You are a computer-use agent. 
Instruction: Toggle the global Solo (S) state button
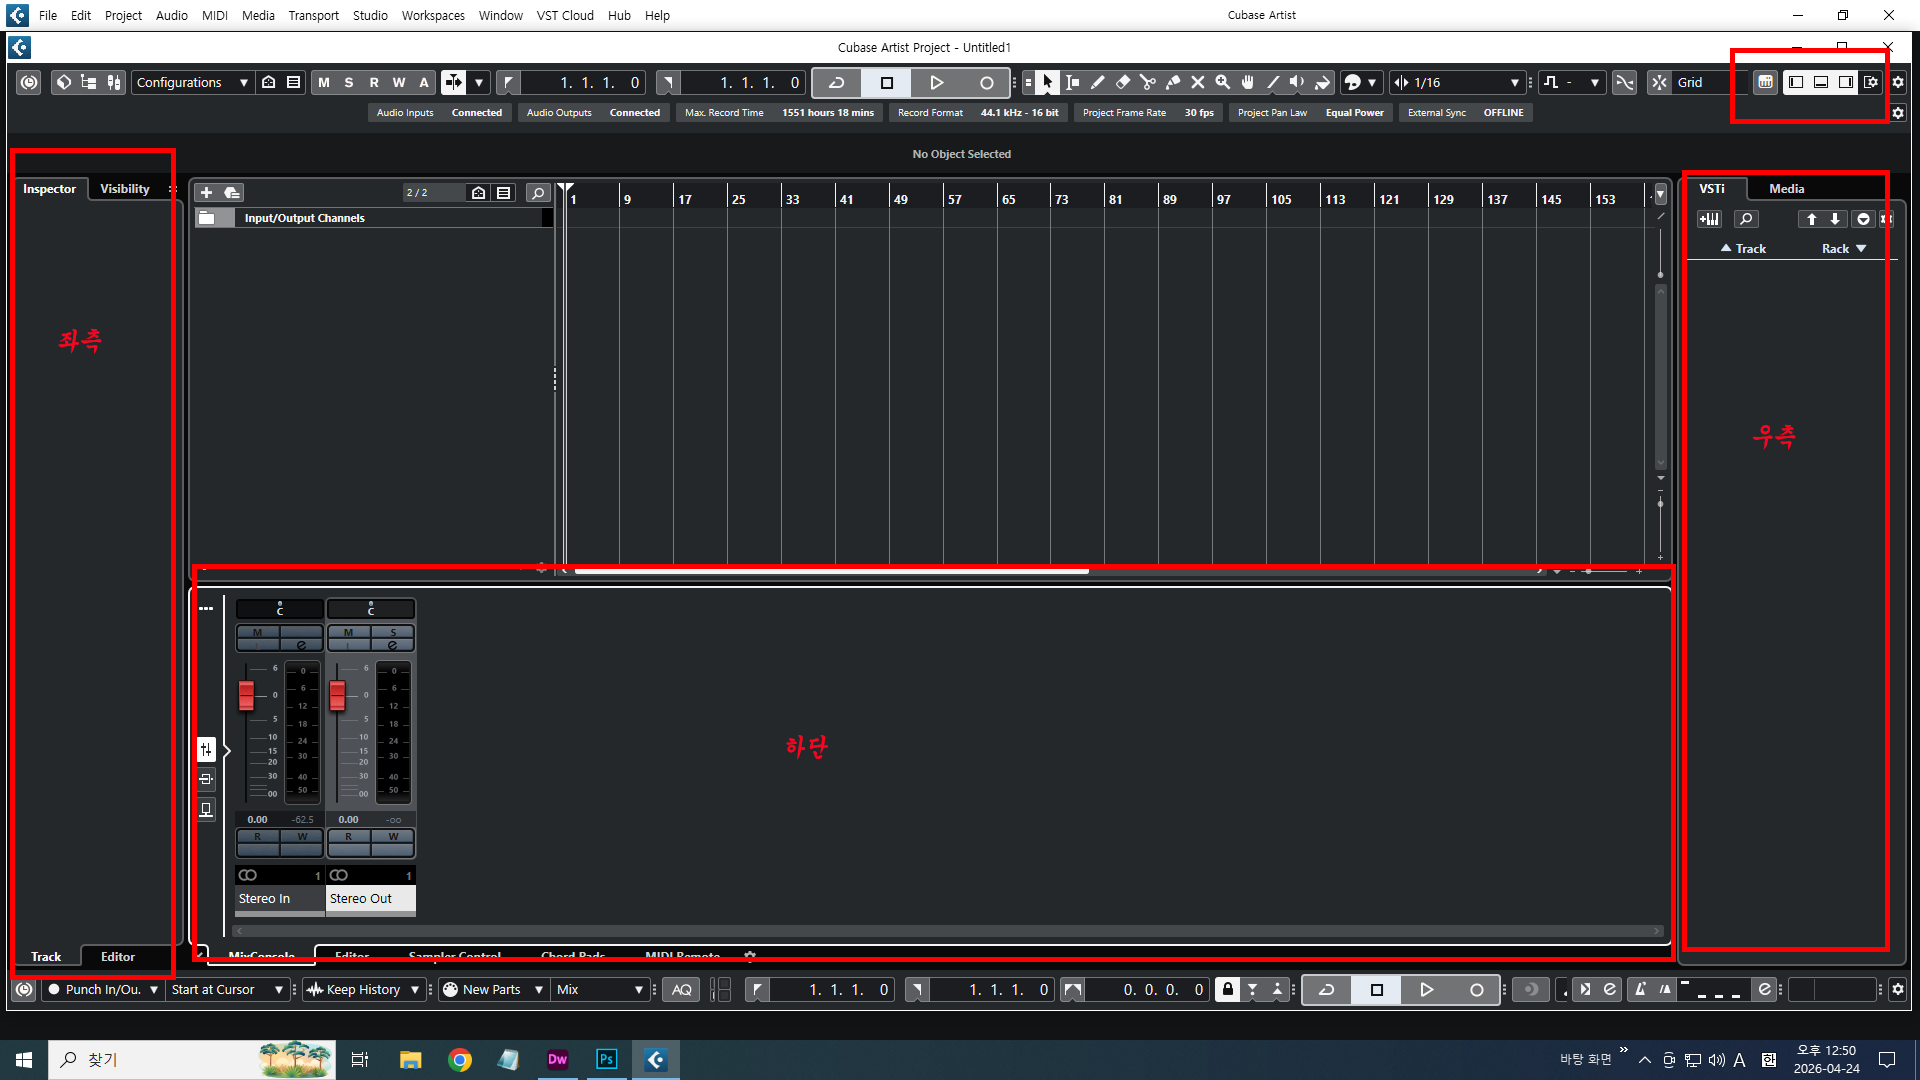349,83
